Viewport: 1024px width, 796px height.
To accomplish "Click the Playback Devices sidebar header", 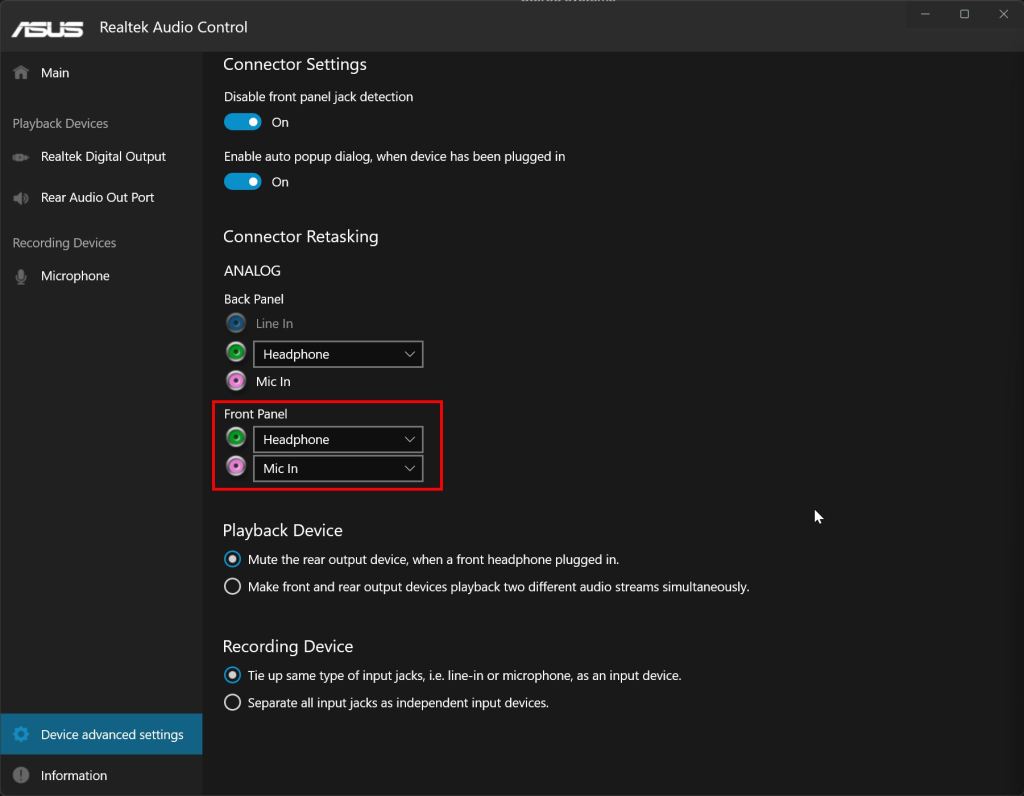I will [60, 123].
